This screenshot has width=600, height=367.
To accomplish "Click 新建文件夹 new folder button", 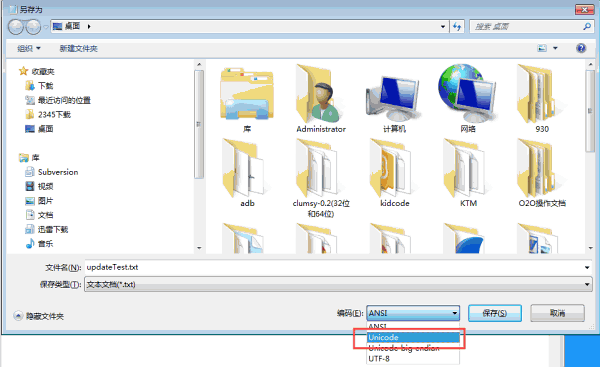I will pos(78,49).
